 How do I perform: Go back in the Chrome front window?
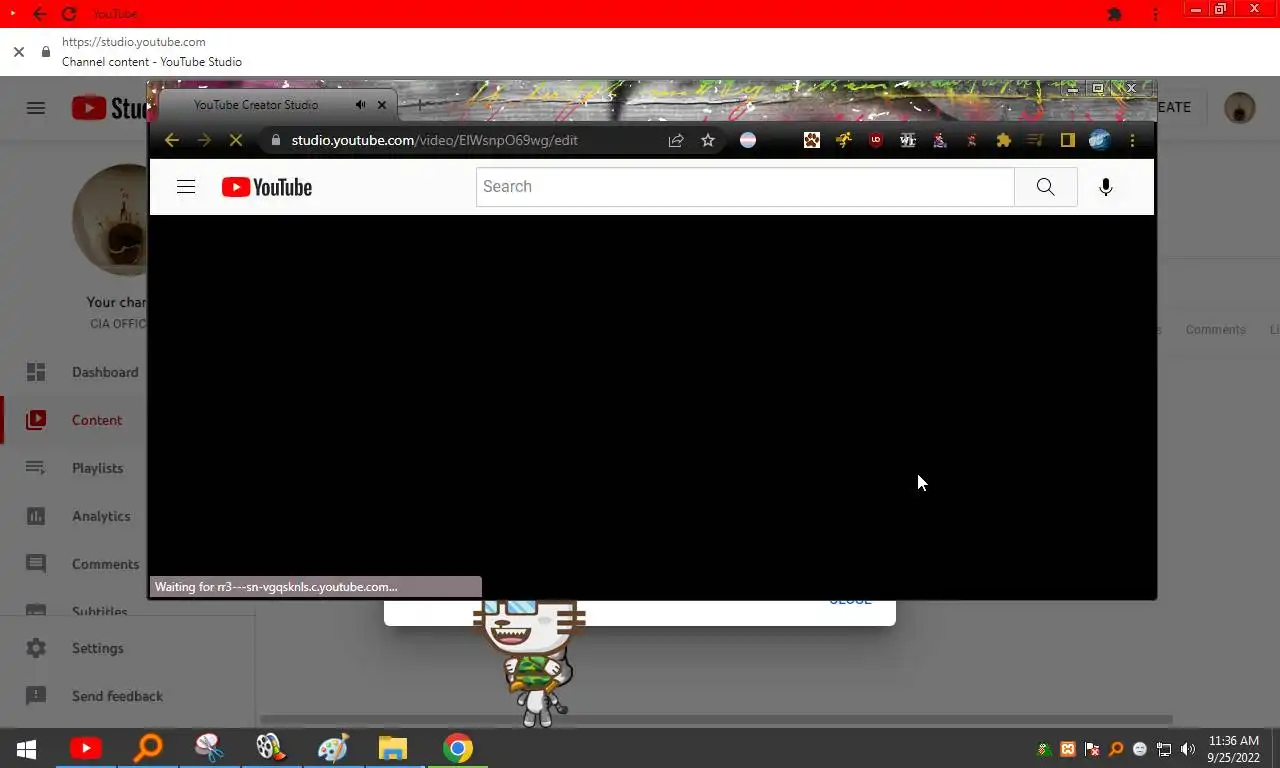click(x=171, y=140)
